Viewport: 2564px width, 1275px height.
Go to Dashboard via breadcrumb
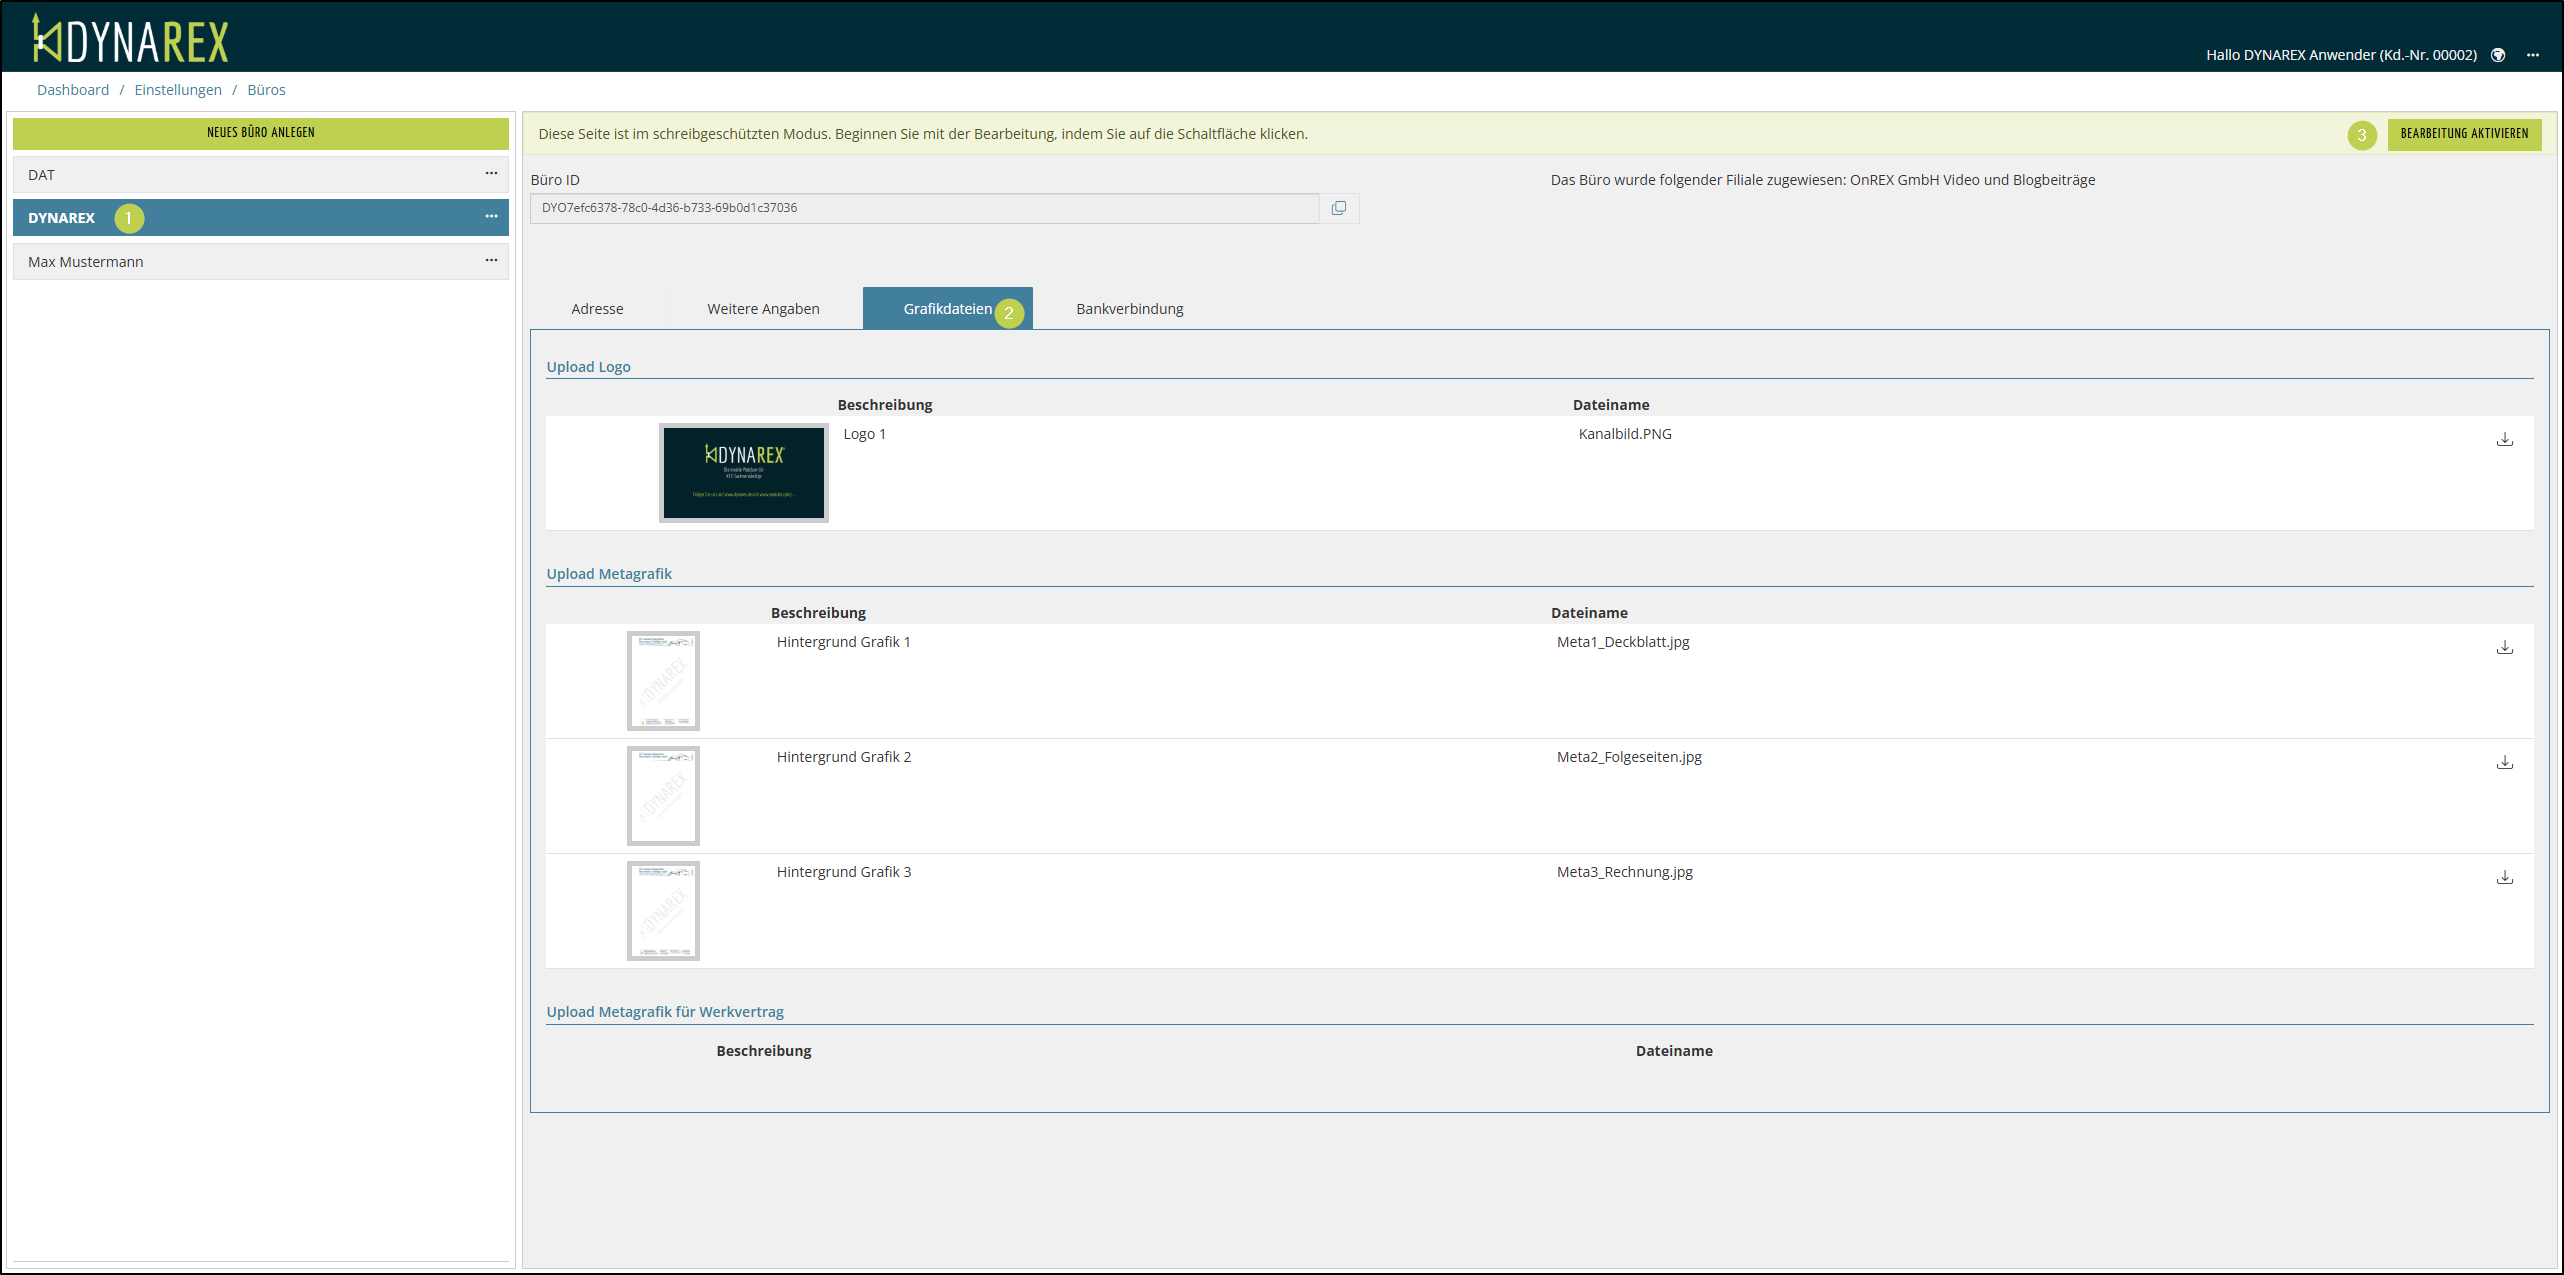click(73, 90)
